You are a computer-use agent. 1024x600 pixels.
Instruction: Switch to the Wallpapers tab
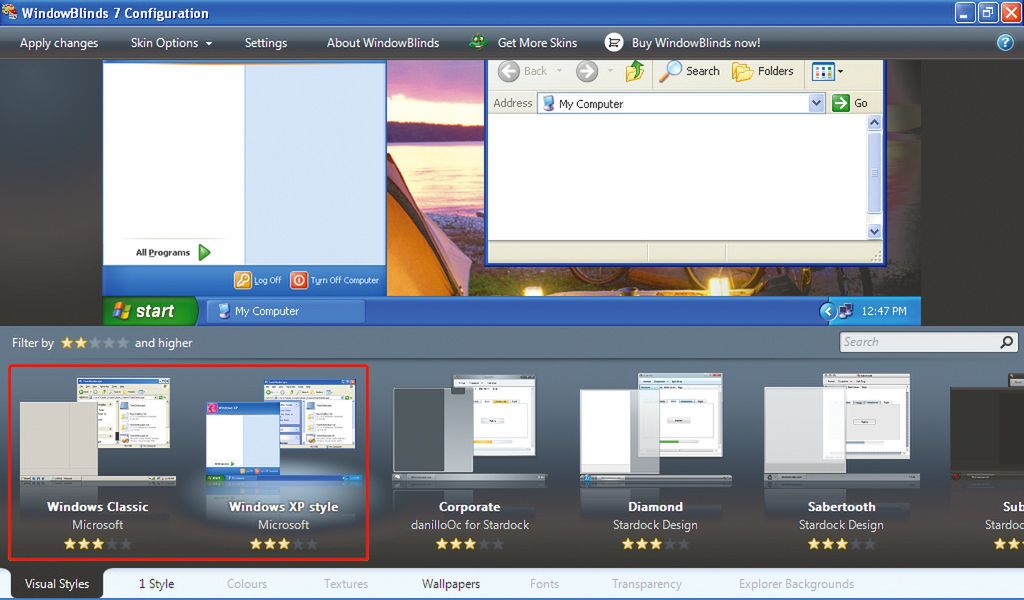pos(451,584)
